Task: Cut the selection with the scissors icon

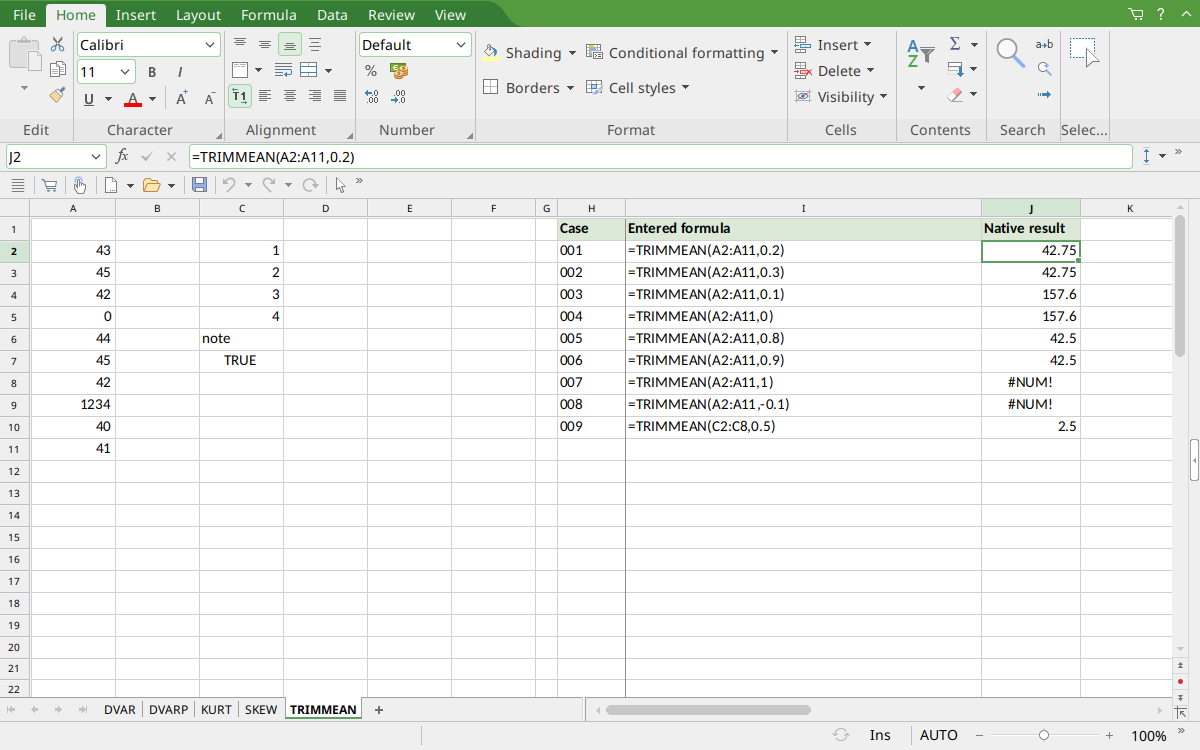Action: (57, 44)
